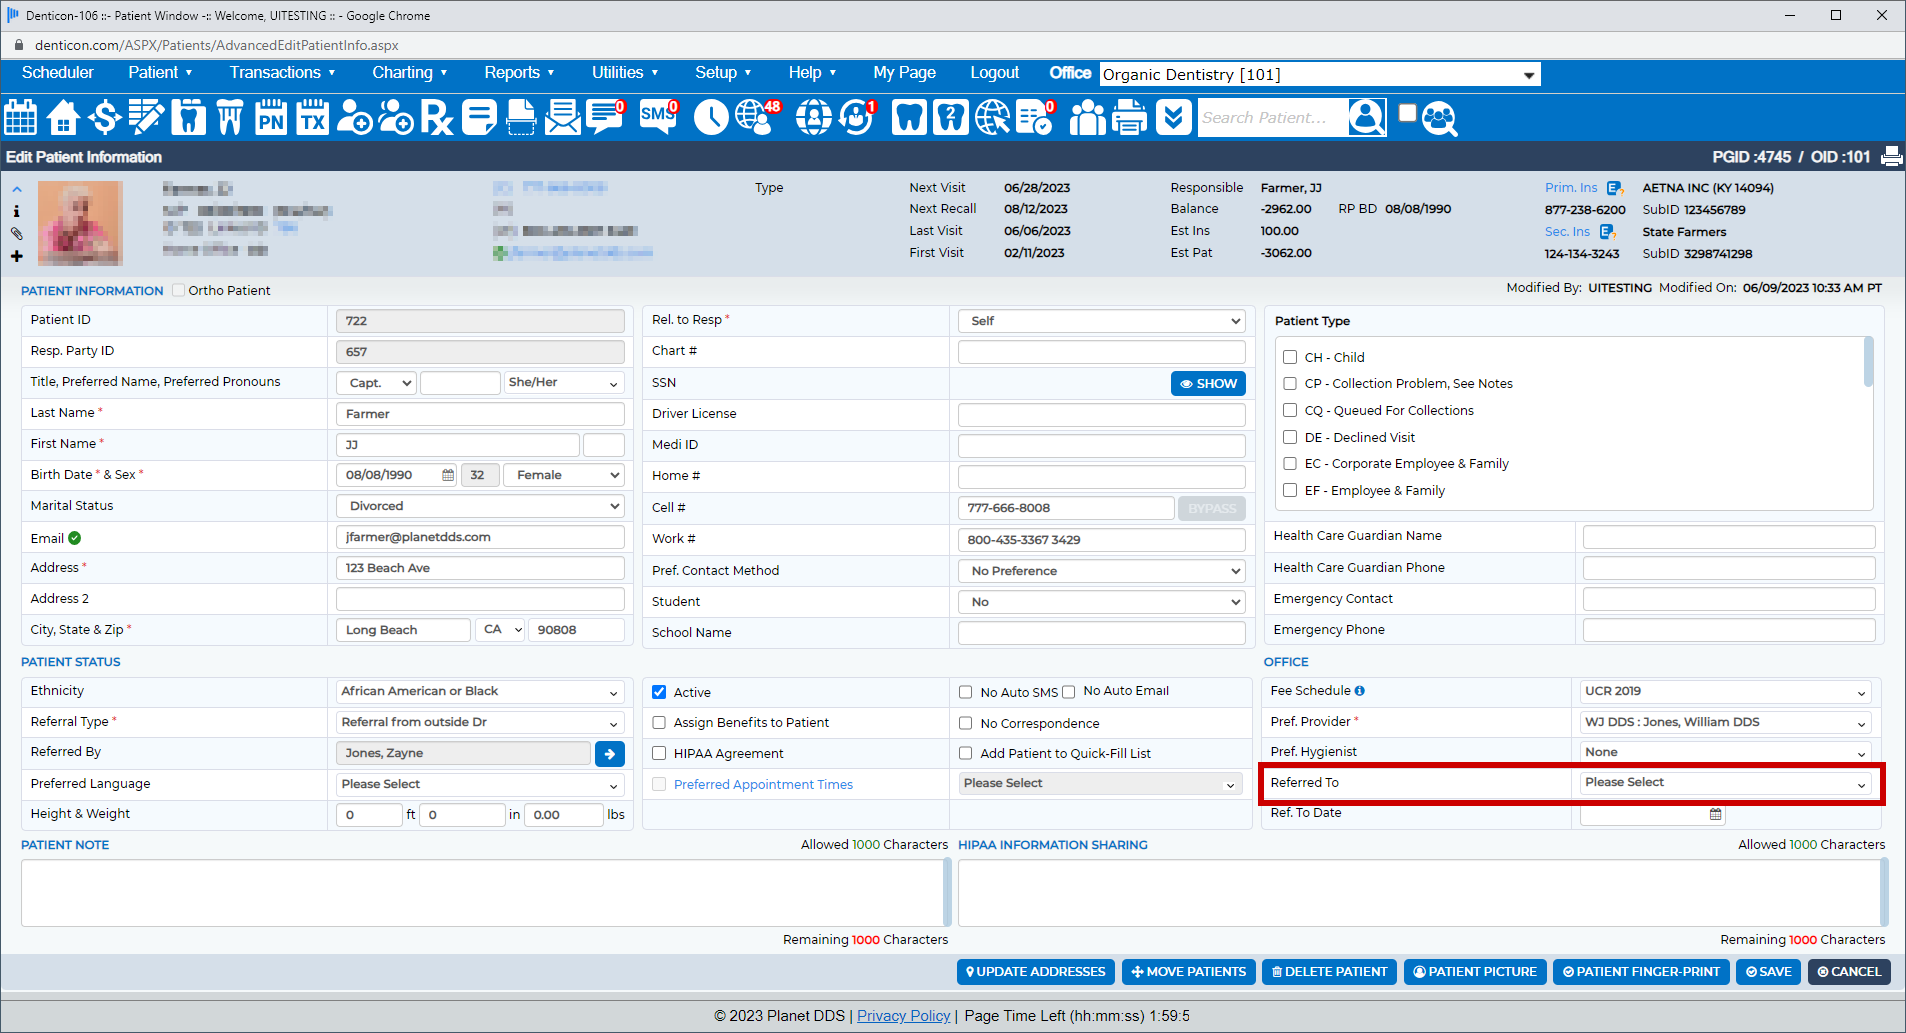Open the chat messages icon with badge

point(606,117)
